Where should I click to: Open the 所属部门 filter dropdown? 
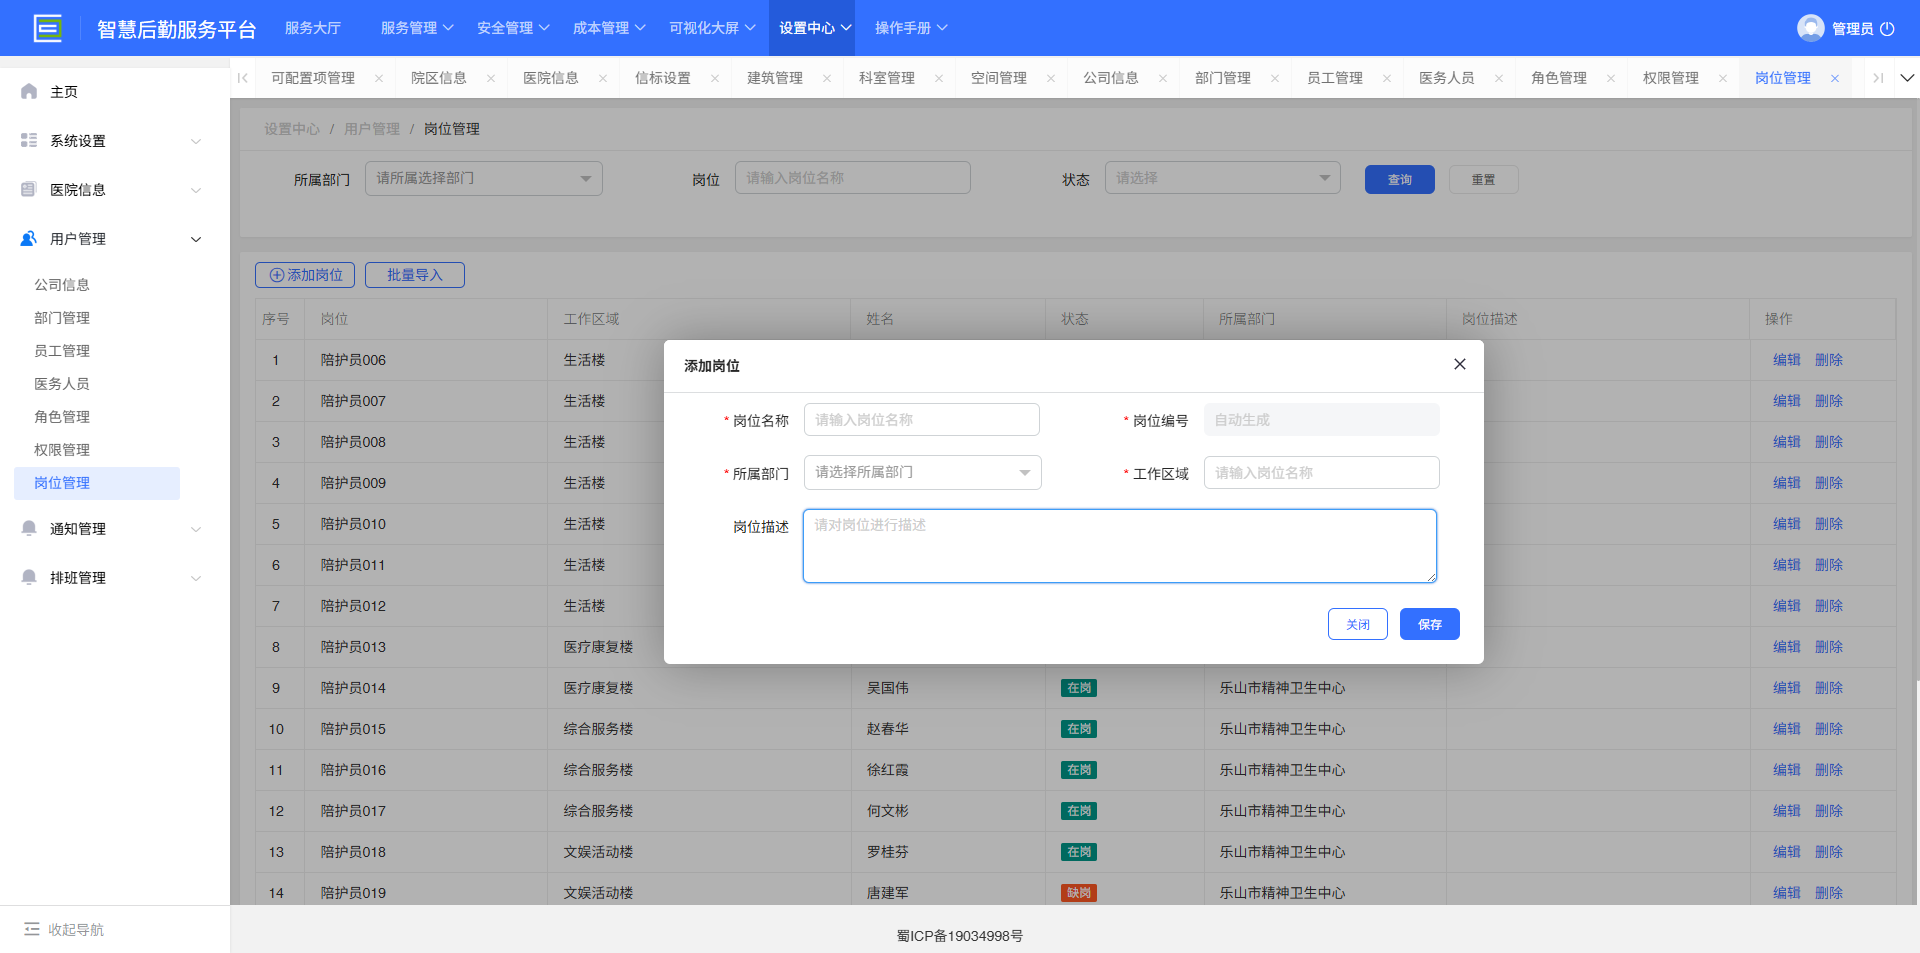(x=484, y=178)
